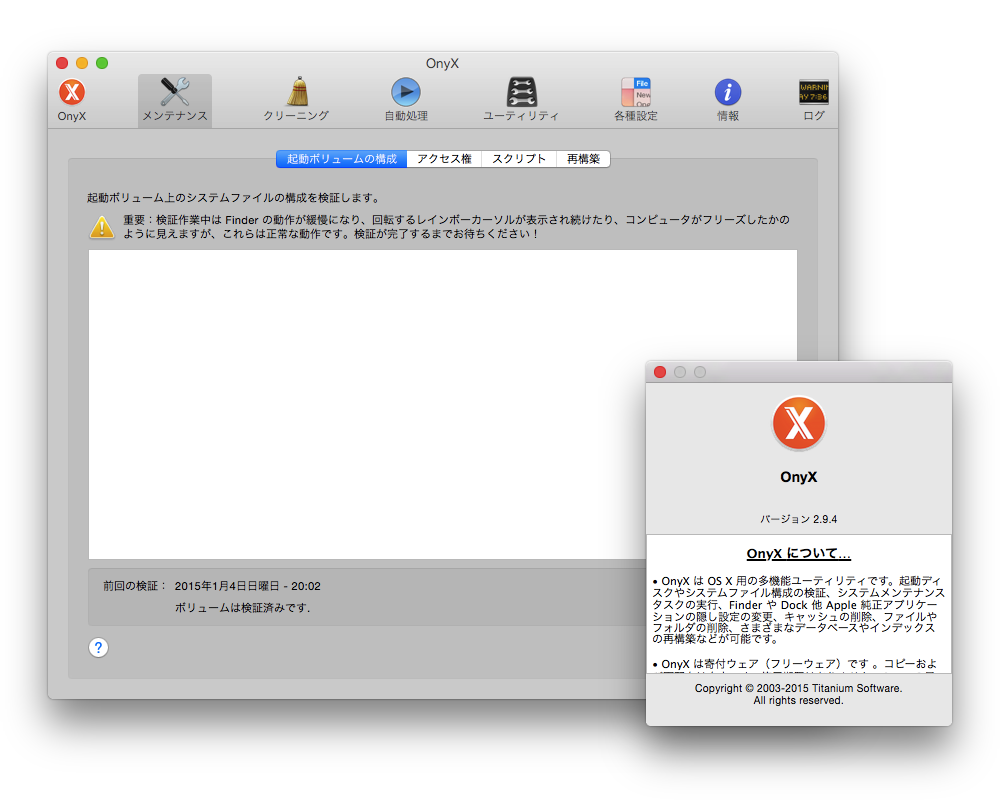
Task: Switch to the 再構築 tab
Action: pyautogui.click(x=584, y=159)
